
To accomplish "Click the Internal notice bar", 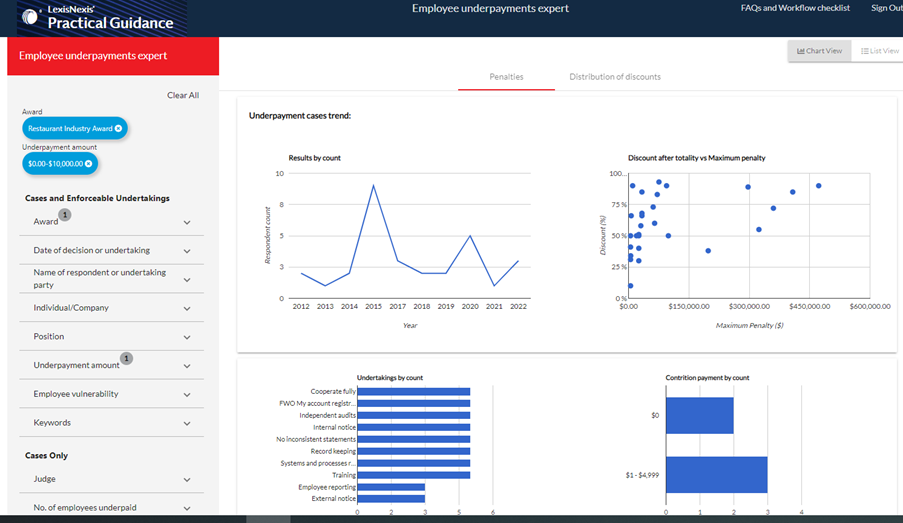I will (413, 427).
